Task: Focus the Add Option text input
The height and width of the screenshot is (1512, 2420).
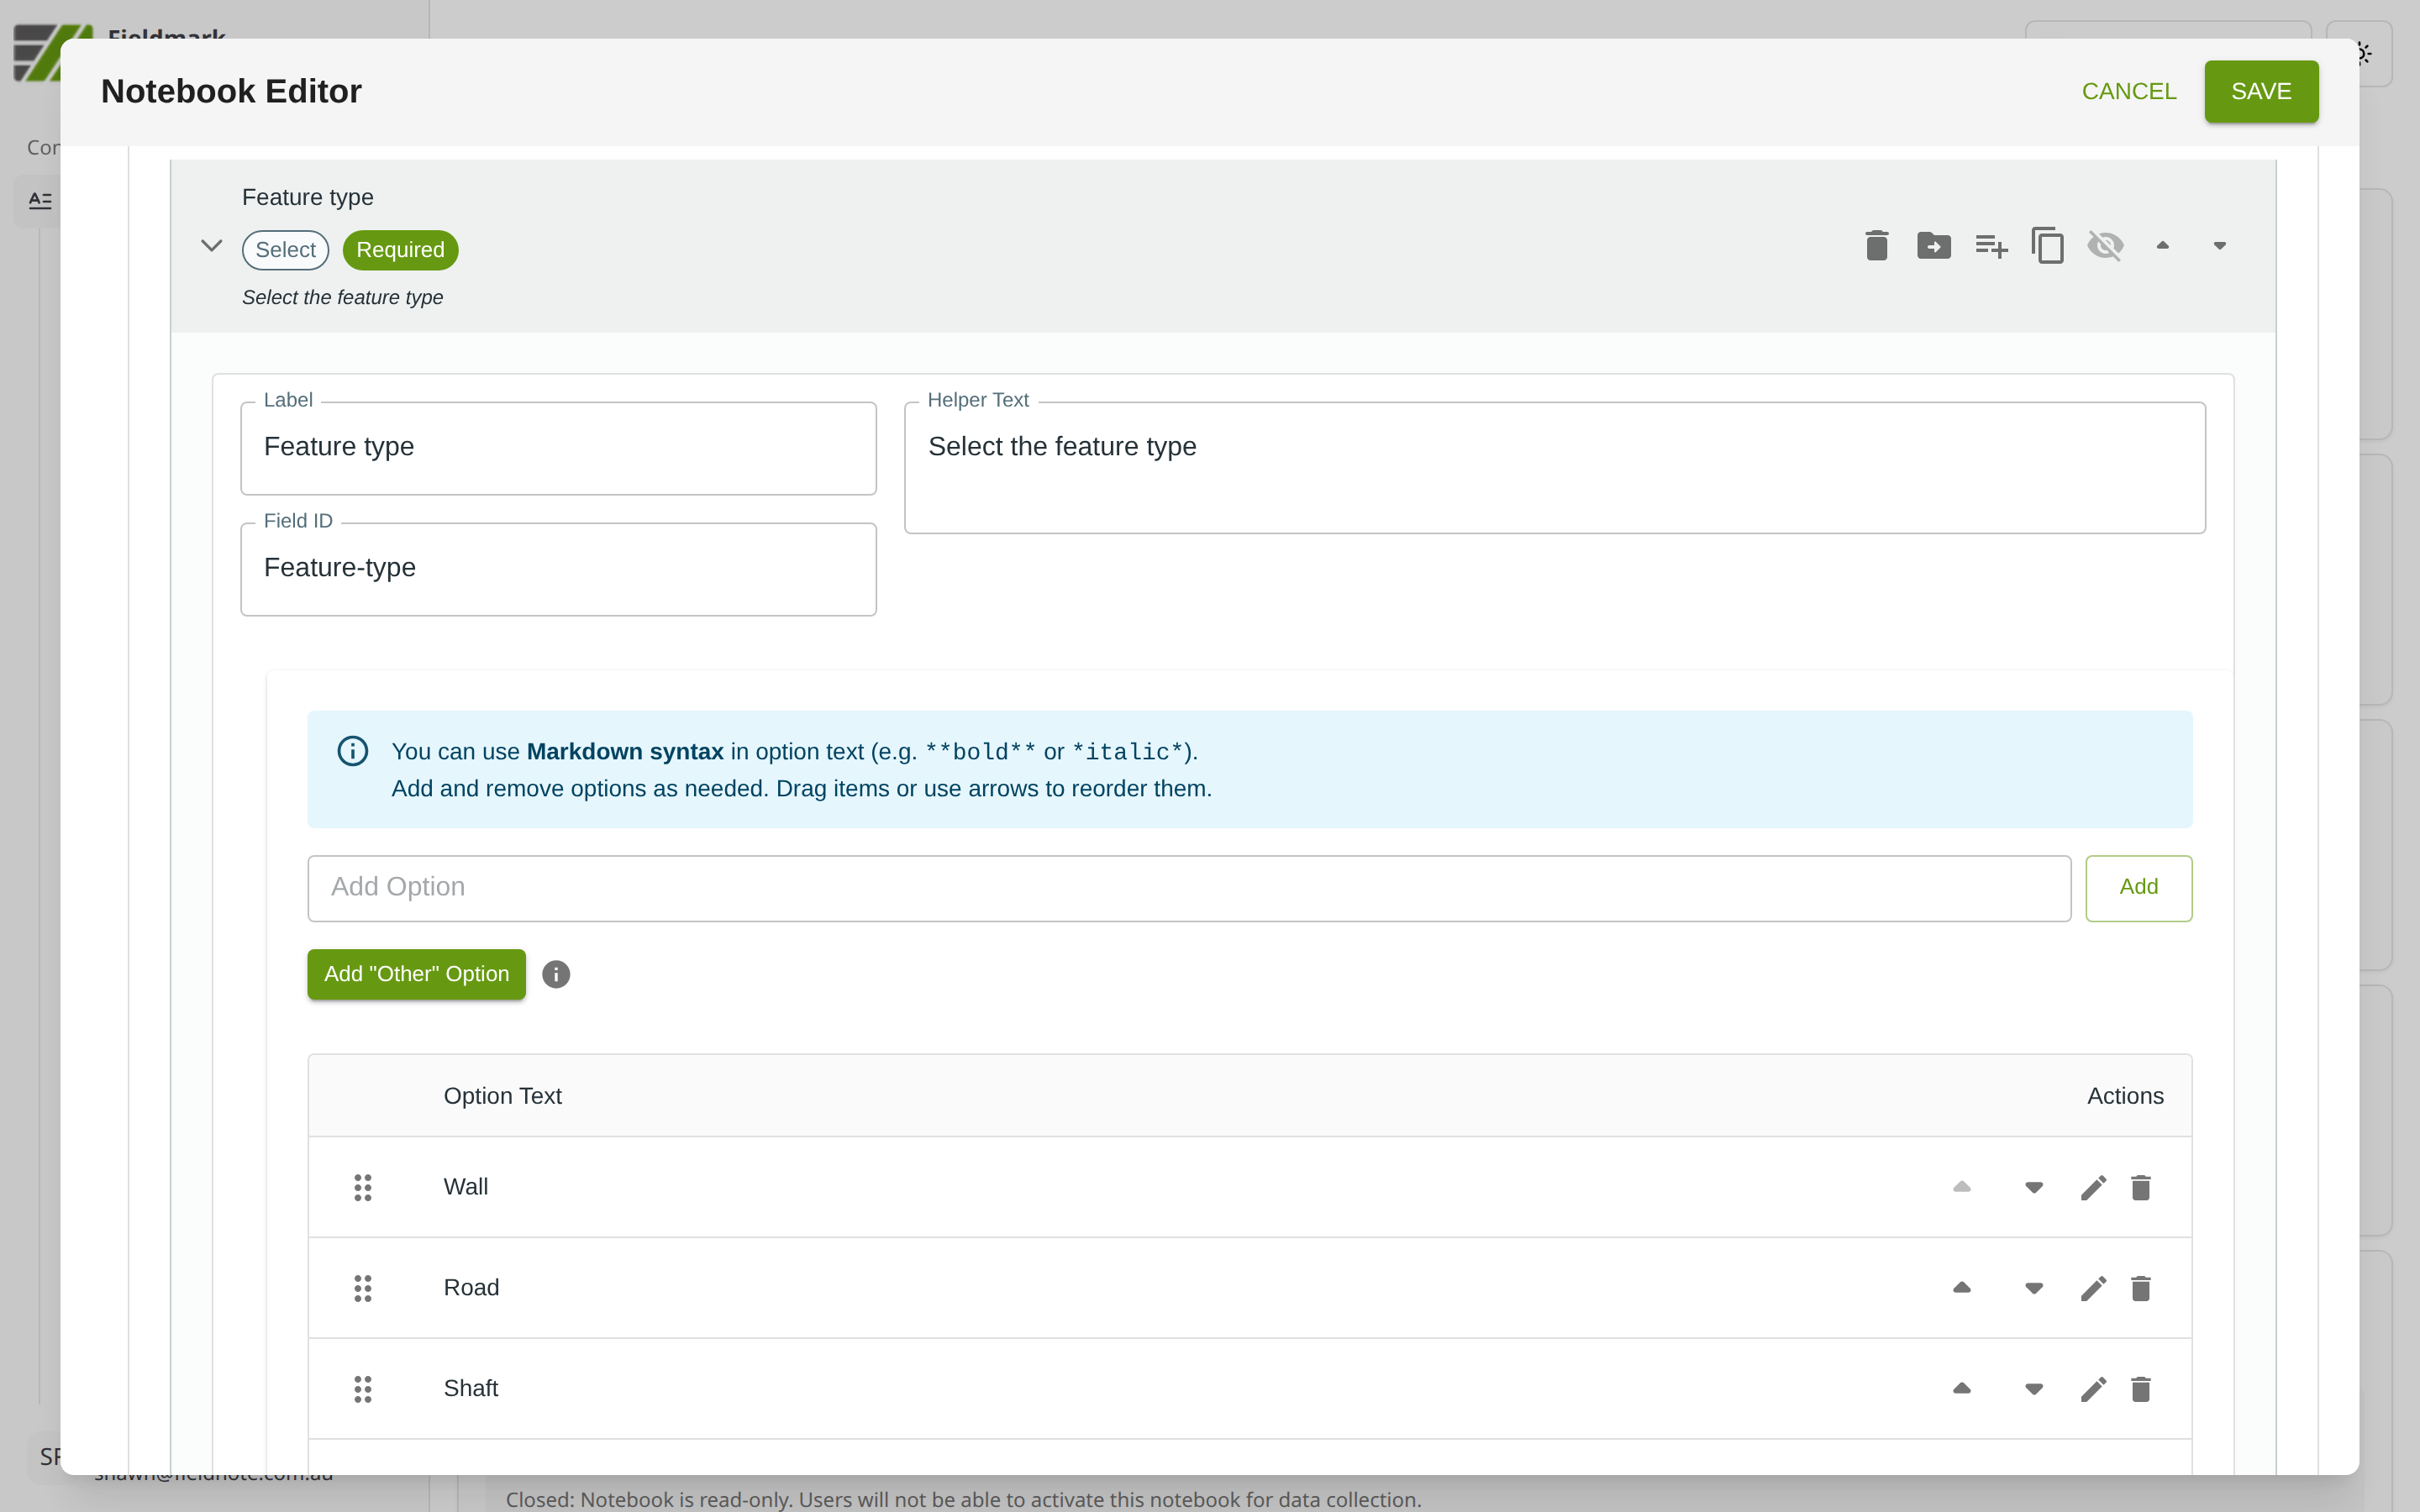Action: 1188,887
